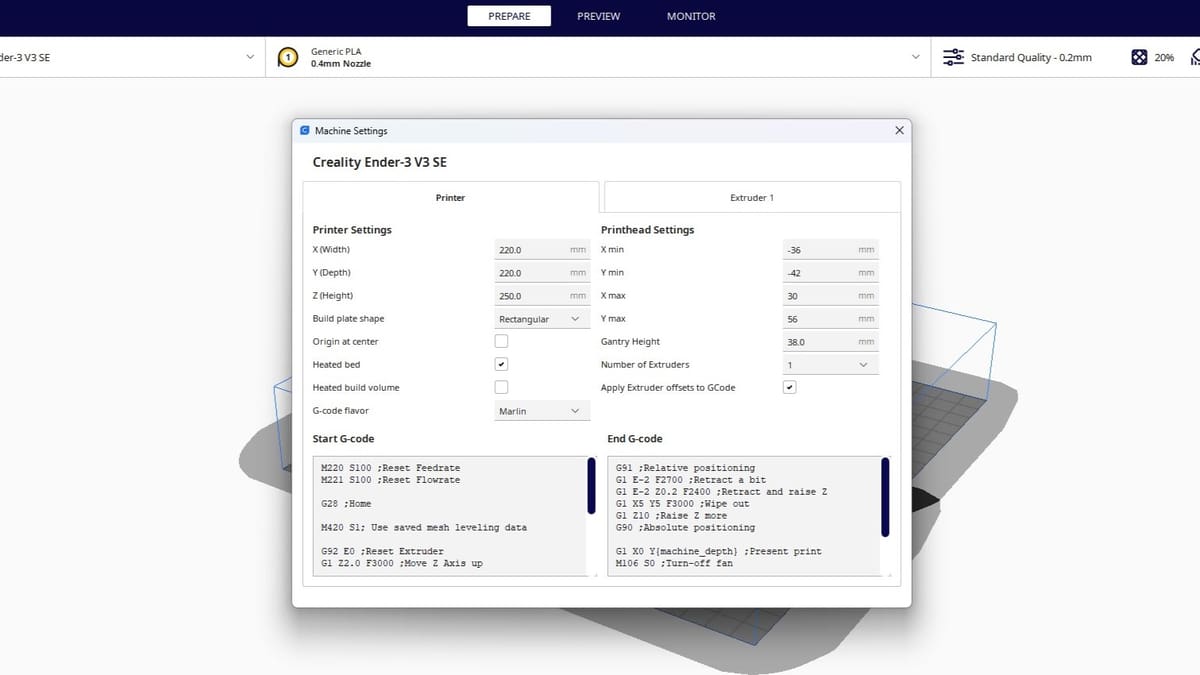Select the Printer tab in Machine Settings
Screen dimensions: 1200x675
[451, 197]
